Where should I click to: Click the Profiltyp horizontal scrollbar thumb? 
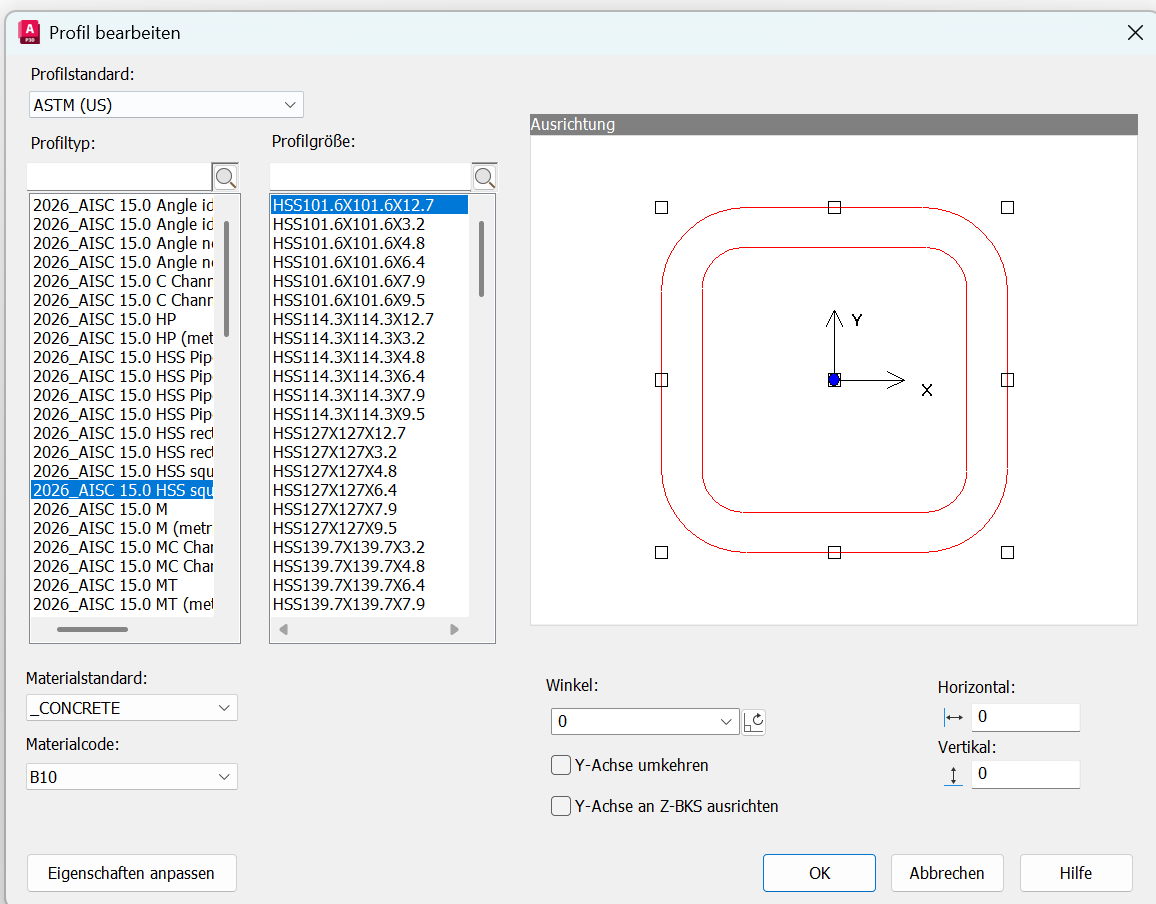tap(92, 629)
